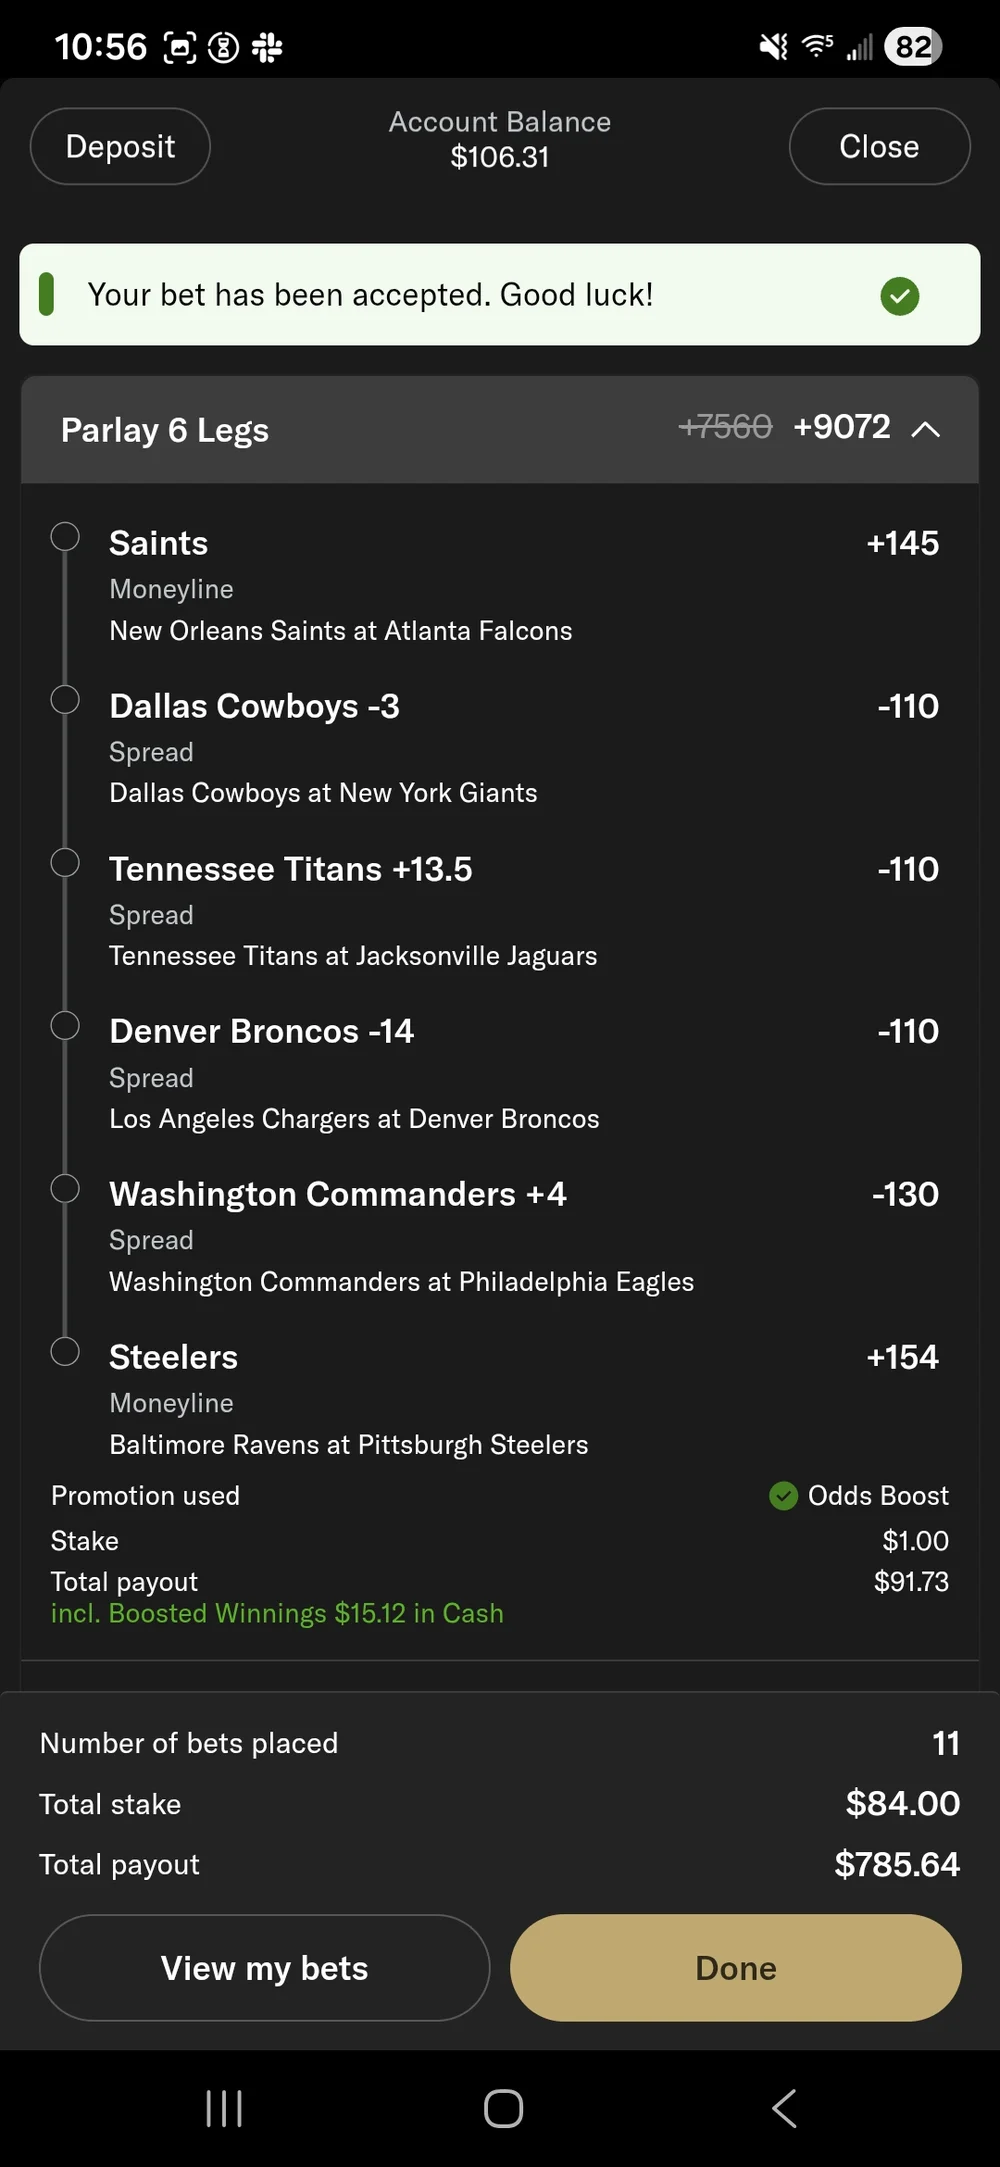Viewport: 1000px width, 2167px height.
Task: Tap the green bet accepted checkmark icon
Action: [899, 296]
